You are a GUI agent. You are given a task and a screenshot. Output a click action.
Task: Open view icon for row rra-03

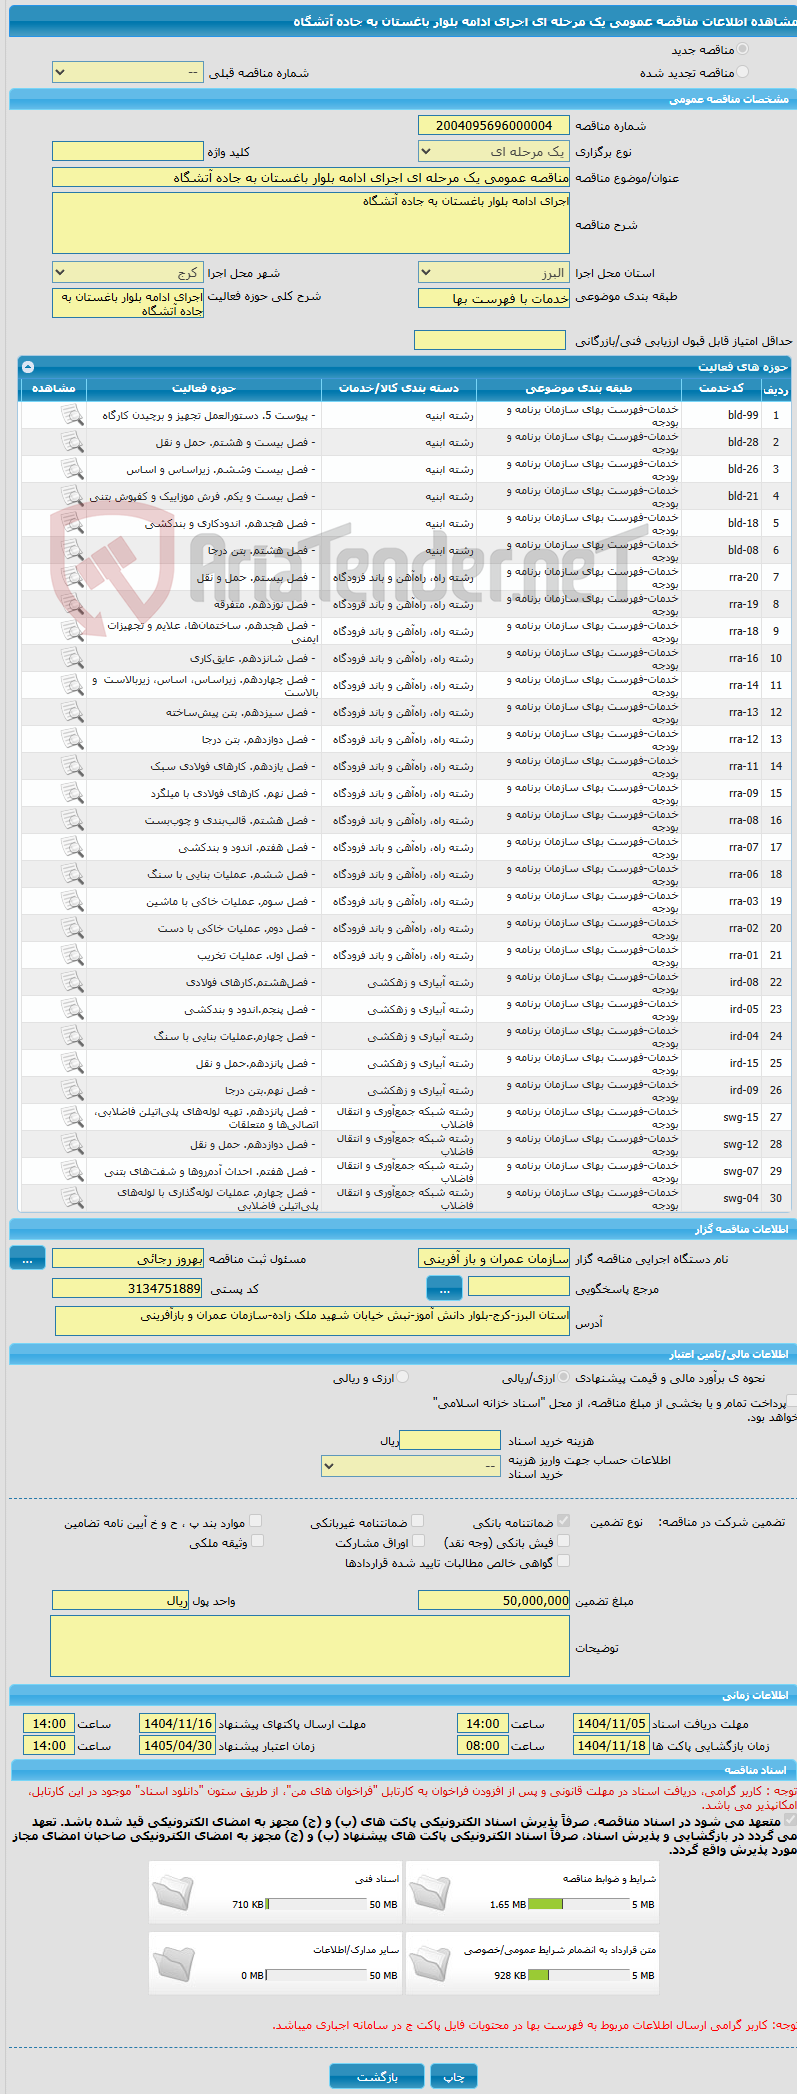[x=72, y=901]
